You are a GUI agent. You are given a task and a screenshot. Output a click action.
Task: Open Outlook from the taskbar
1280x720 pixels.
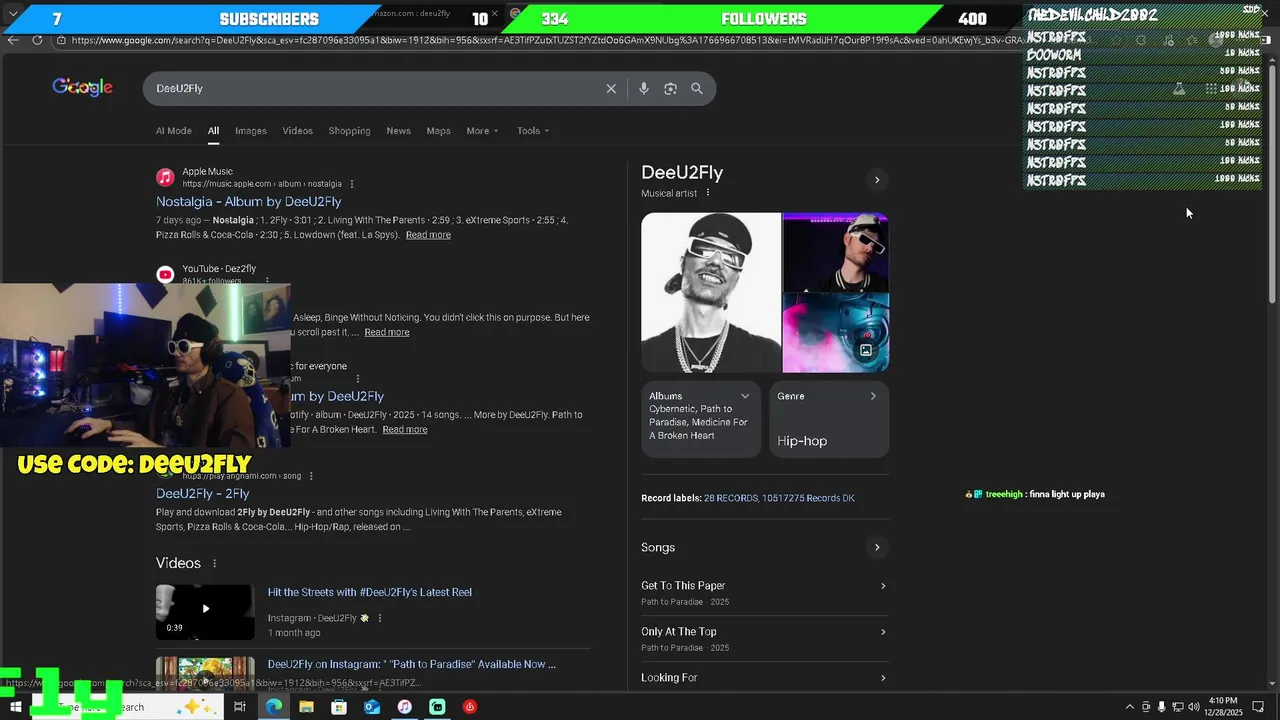tap(372, 707)
